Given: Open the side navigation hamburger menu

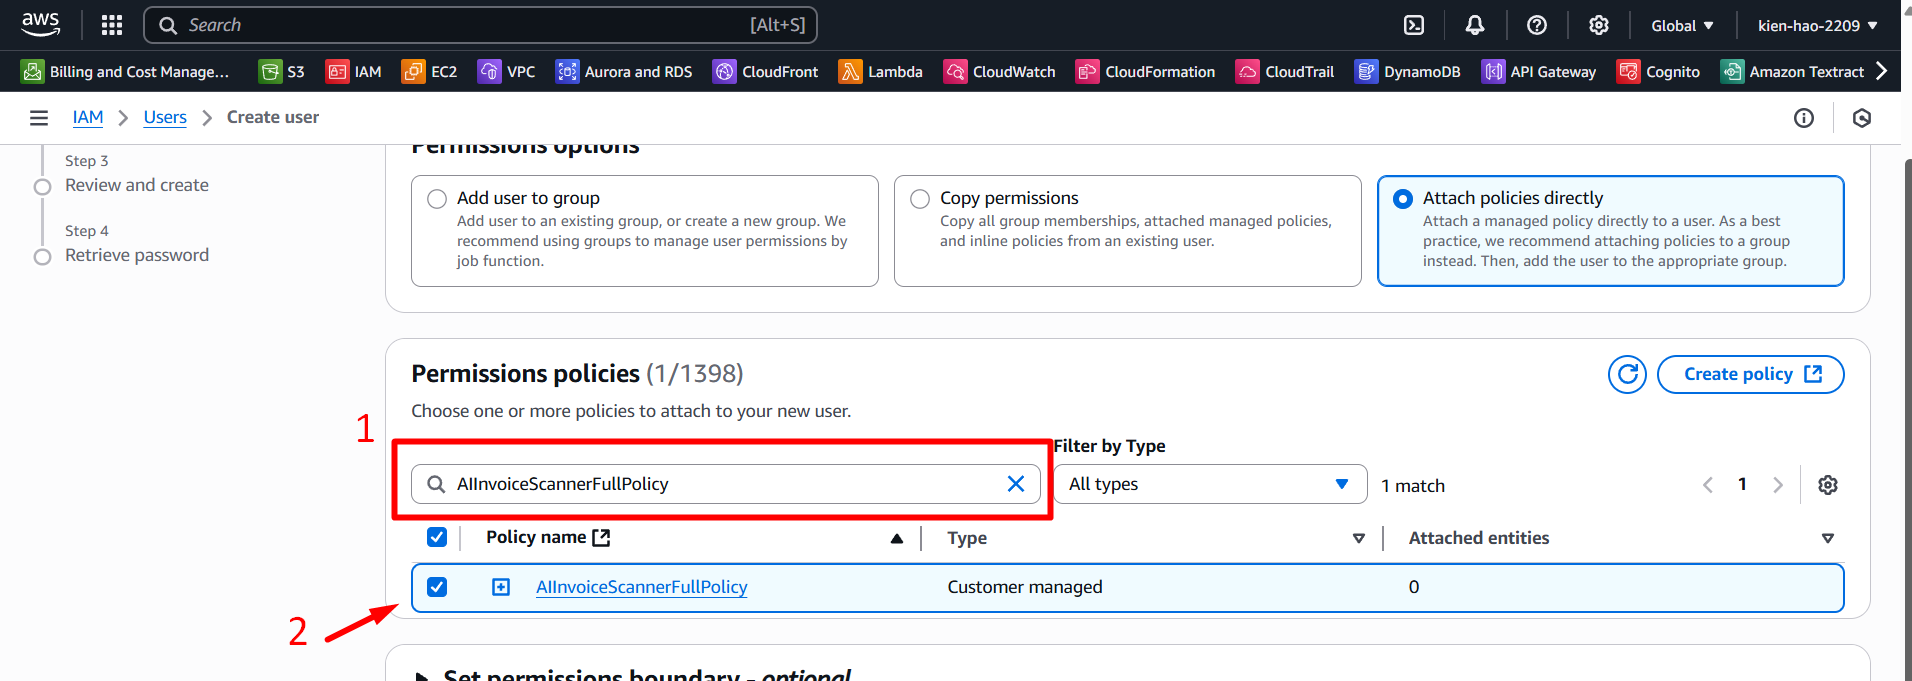Looking at the screenshot, I should click(x=39, y=118).
